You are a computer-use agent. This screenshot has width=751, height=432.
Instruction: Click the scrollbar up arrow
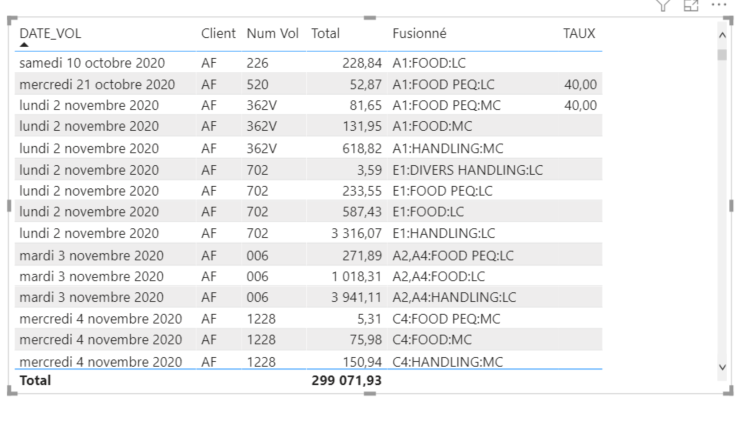pos(722,35)
